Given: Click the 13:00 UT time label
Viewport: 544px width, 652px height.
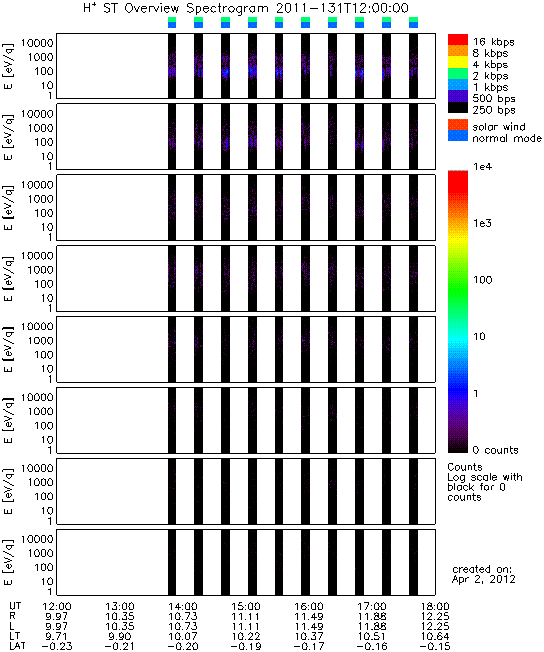Looking at the screenshot, I should [x=120, y=607].
